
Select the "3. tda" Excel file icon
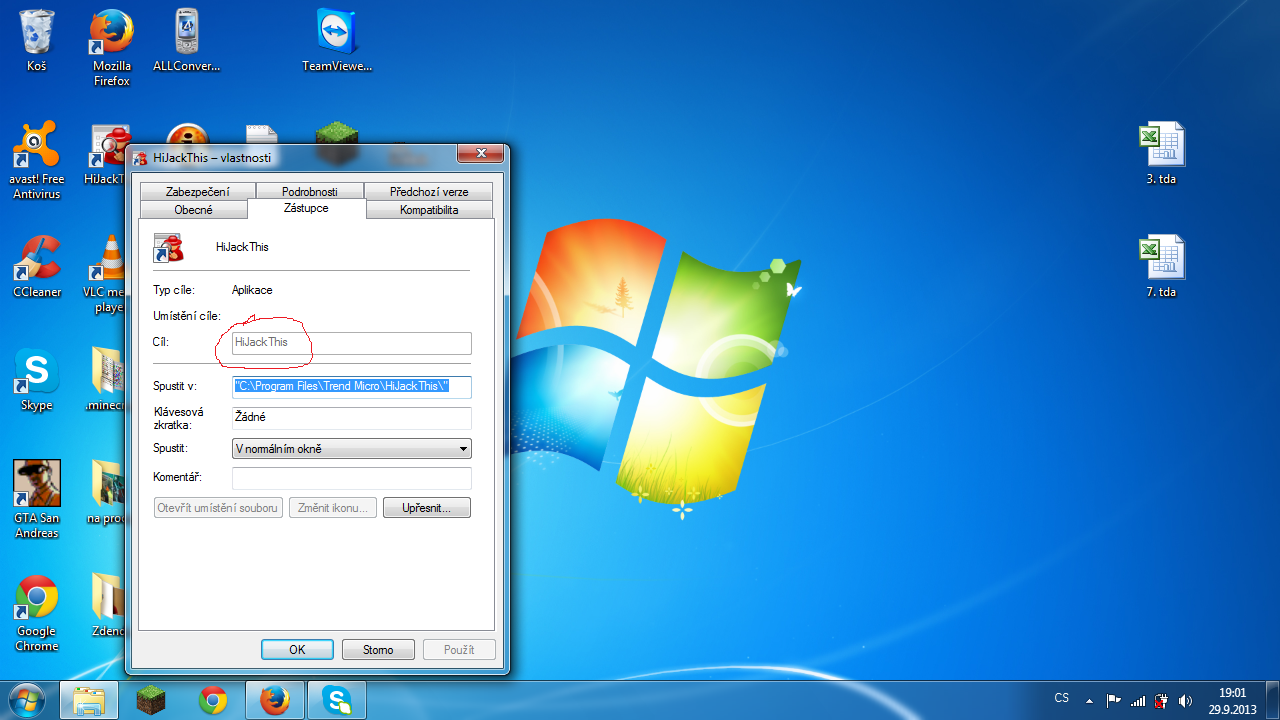(x=1161, y=154)
